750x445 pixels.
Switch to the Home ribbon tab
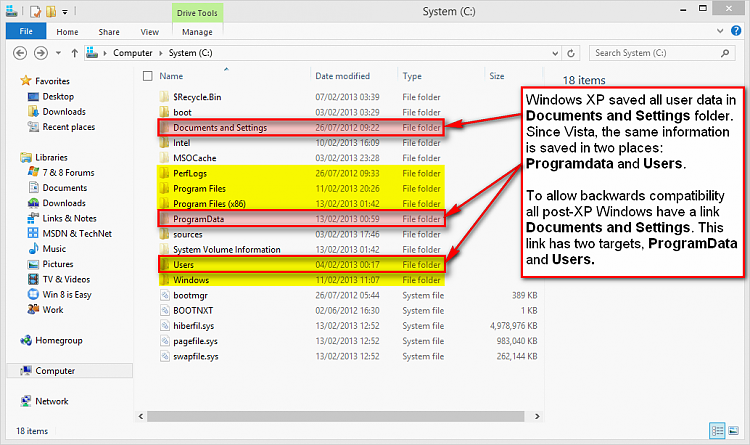(x=67, y=32)
